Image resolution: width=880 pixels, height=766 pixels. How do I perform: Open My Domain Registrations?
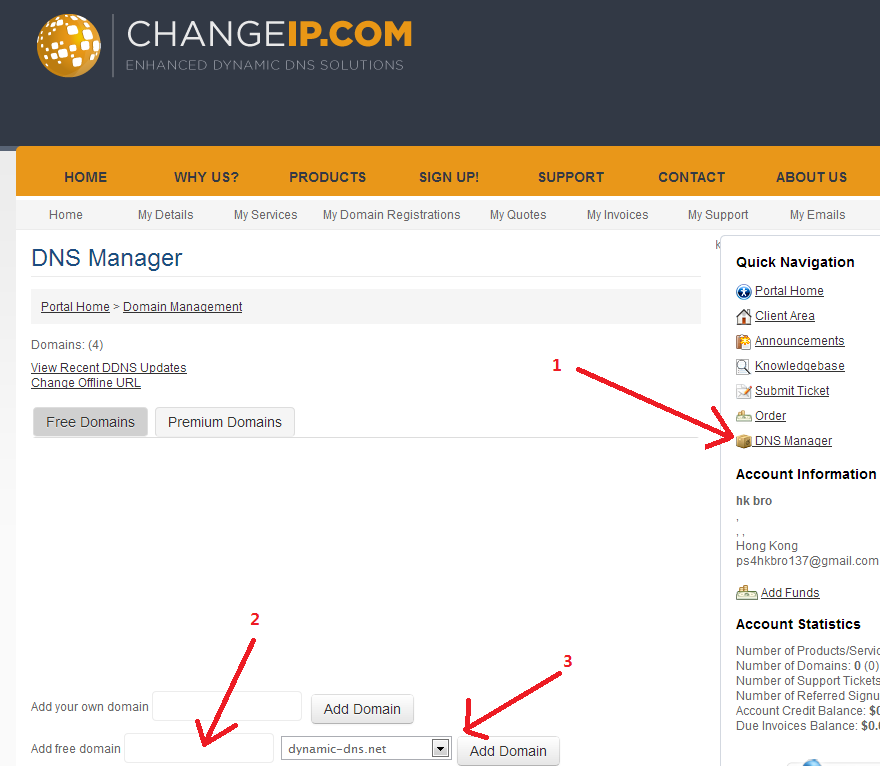tap(392, 215)
